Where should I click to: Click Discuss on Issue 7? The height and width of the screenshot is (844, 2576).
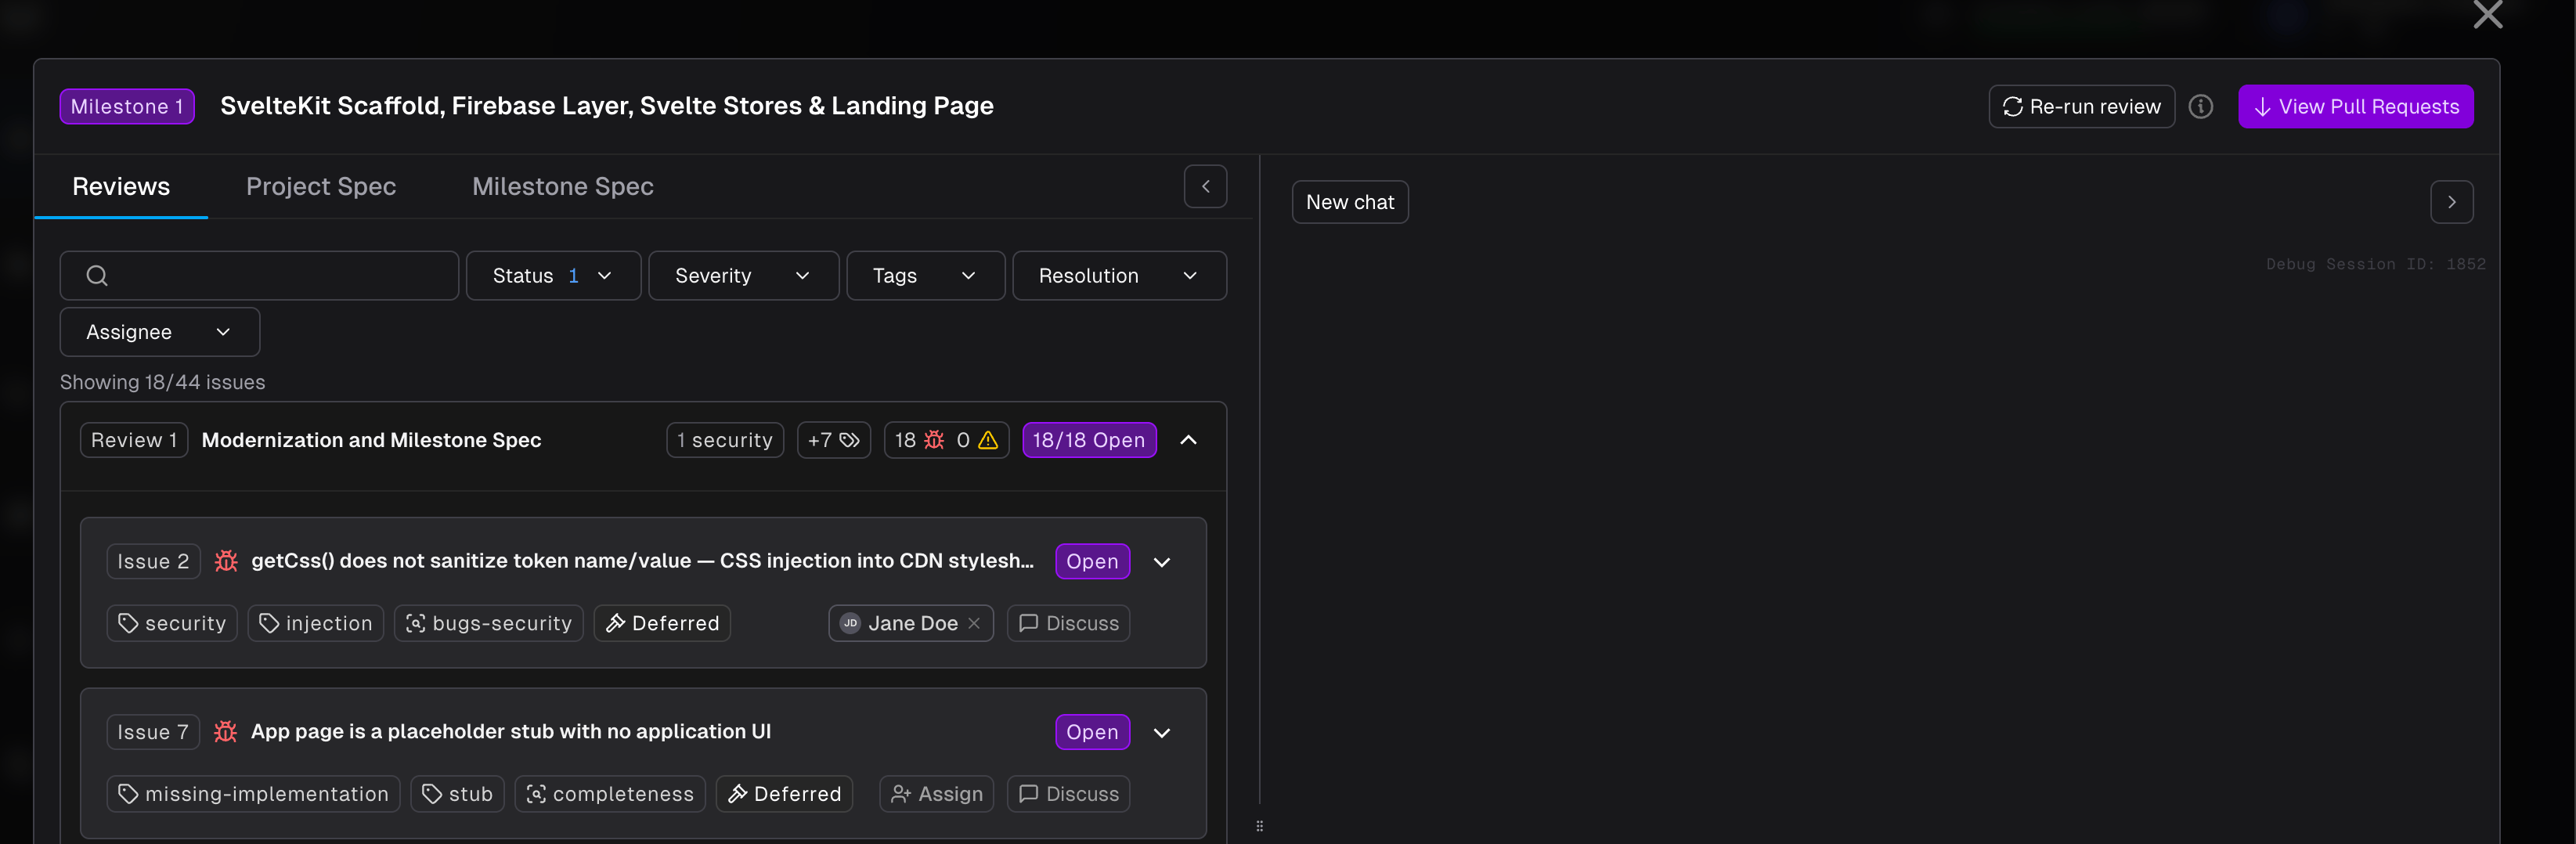pyautogui.click(x=1068, y=794)
